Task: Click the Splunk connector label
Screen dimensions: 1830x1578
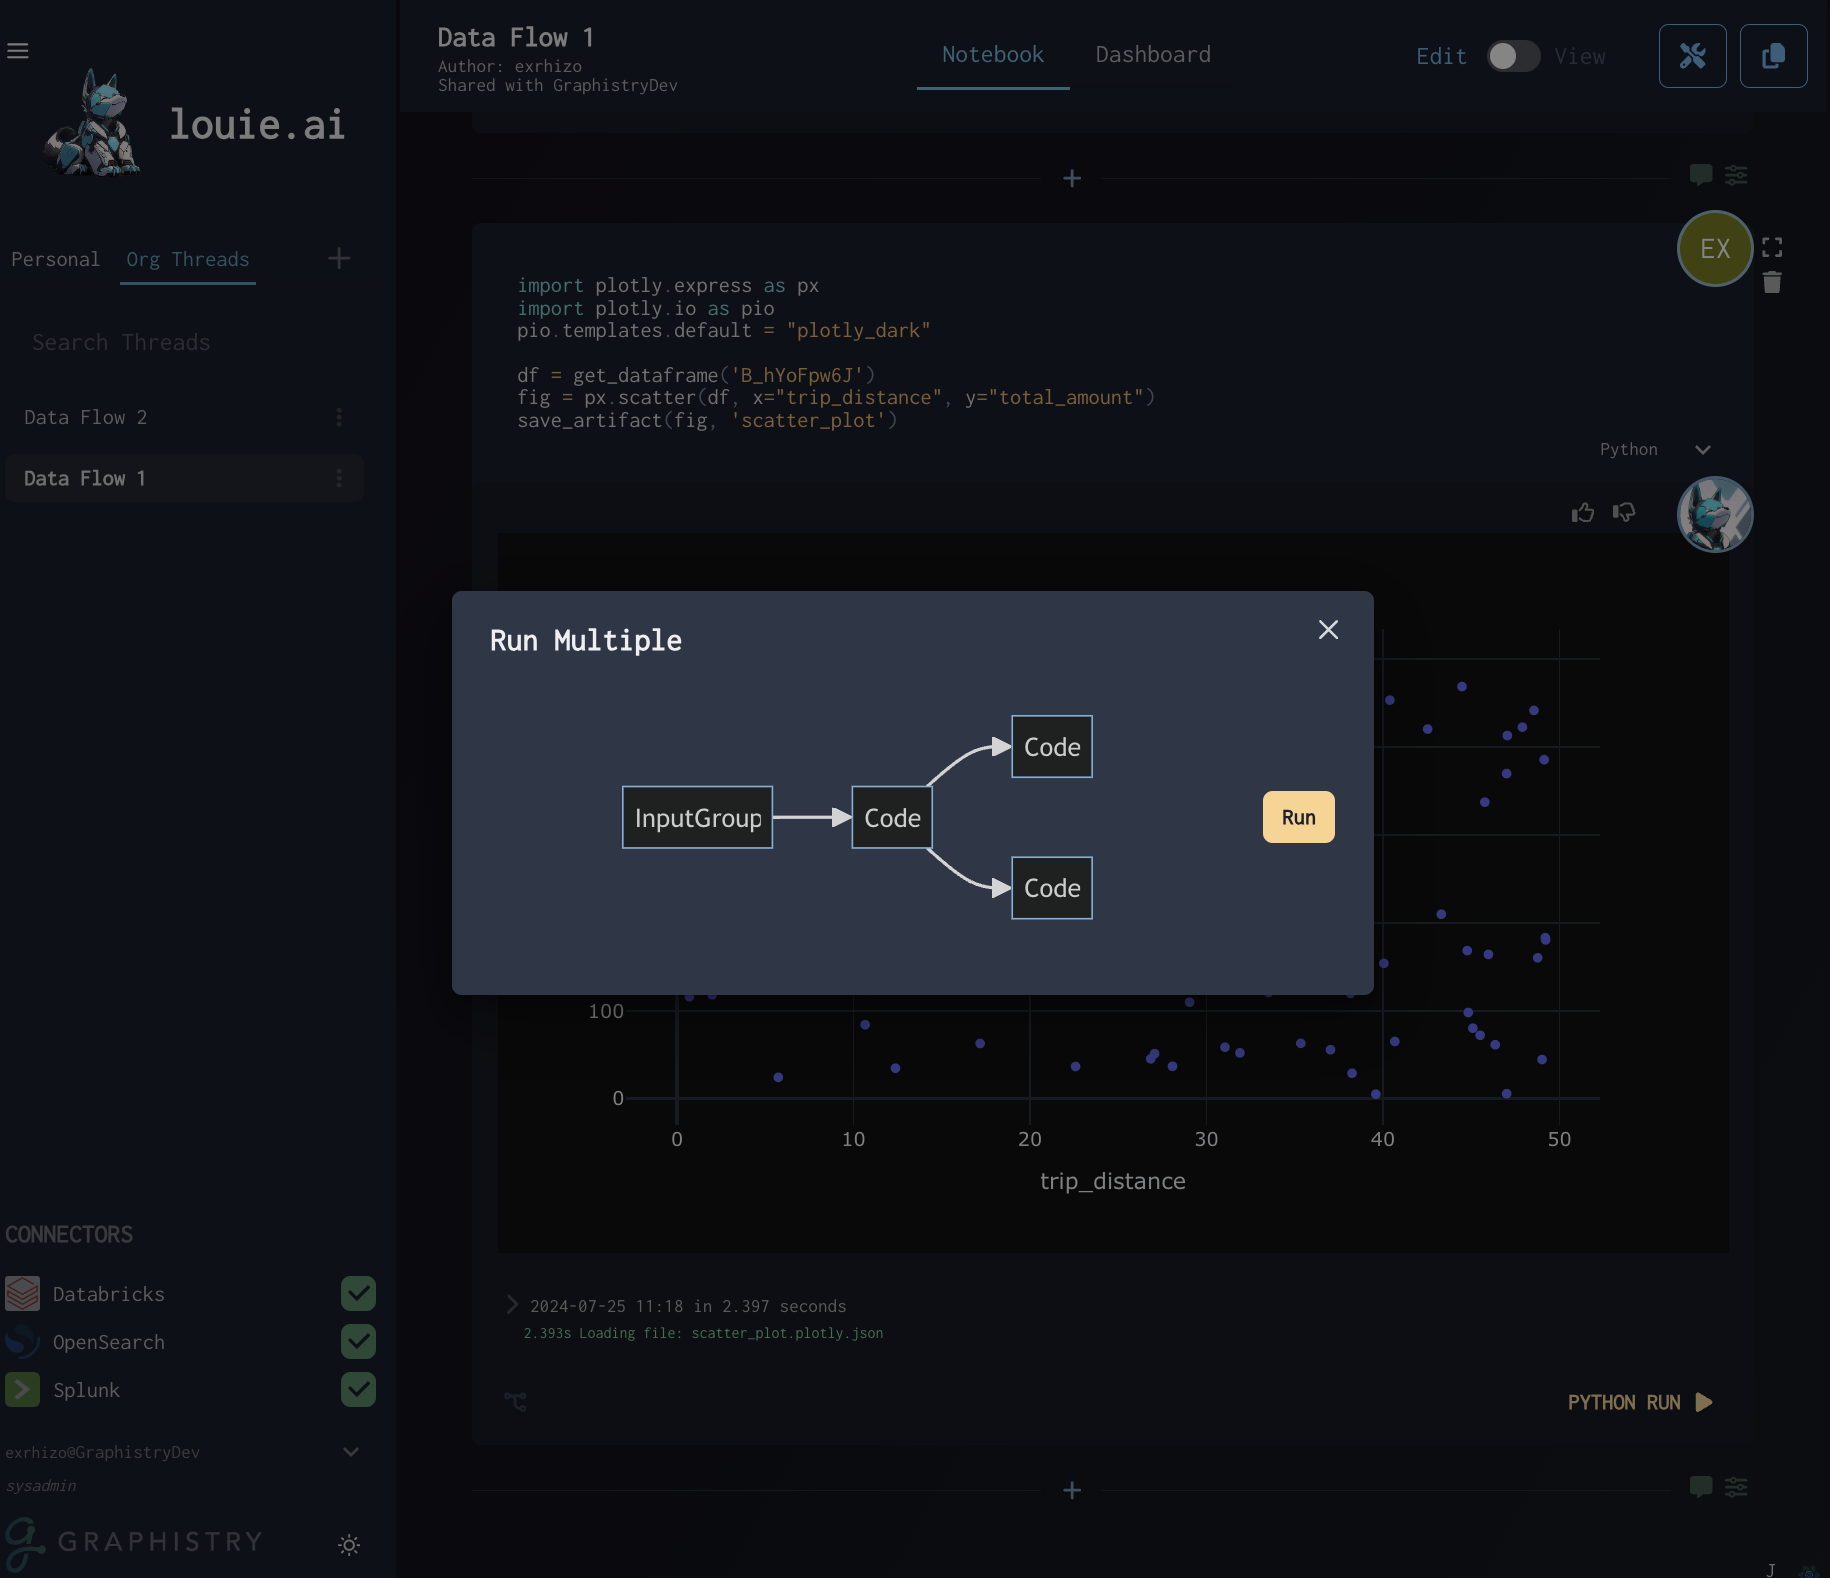Action: coord(86,1390)
